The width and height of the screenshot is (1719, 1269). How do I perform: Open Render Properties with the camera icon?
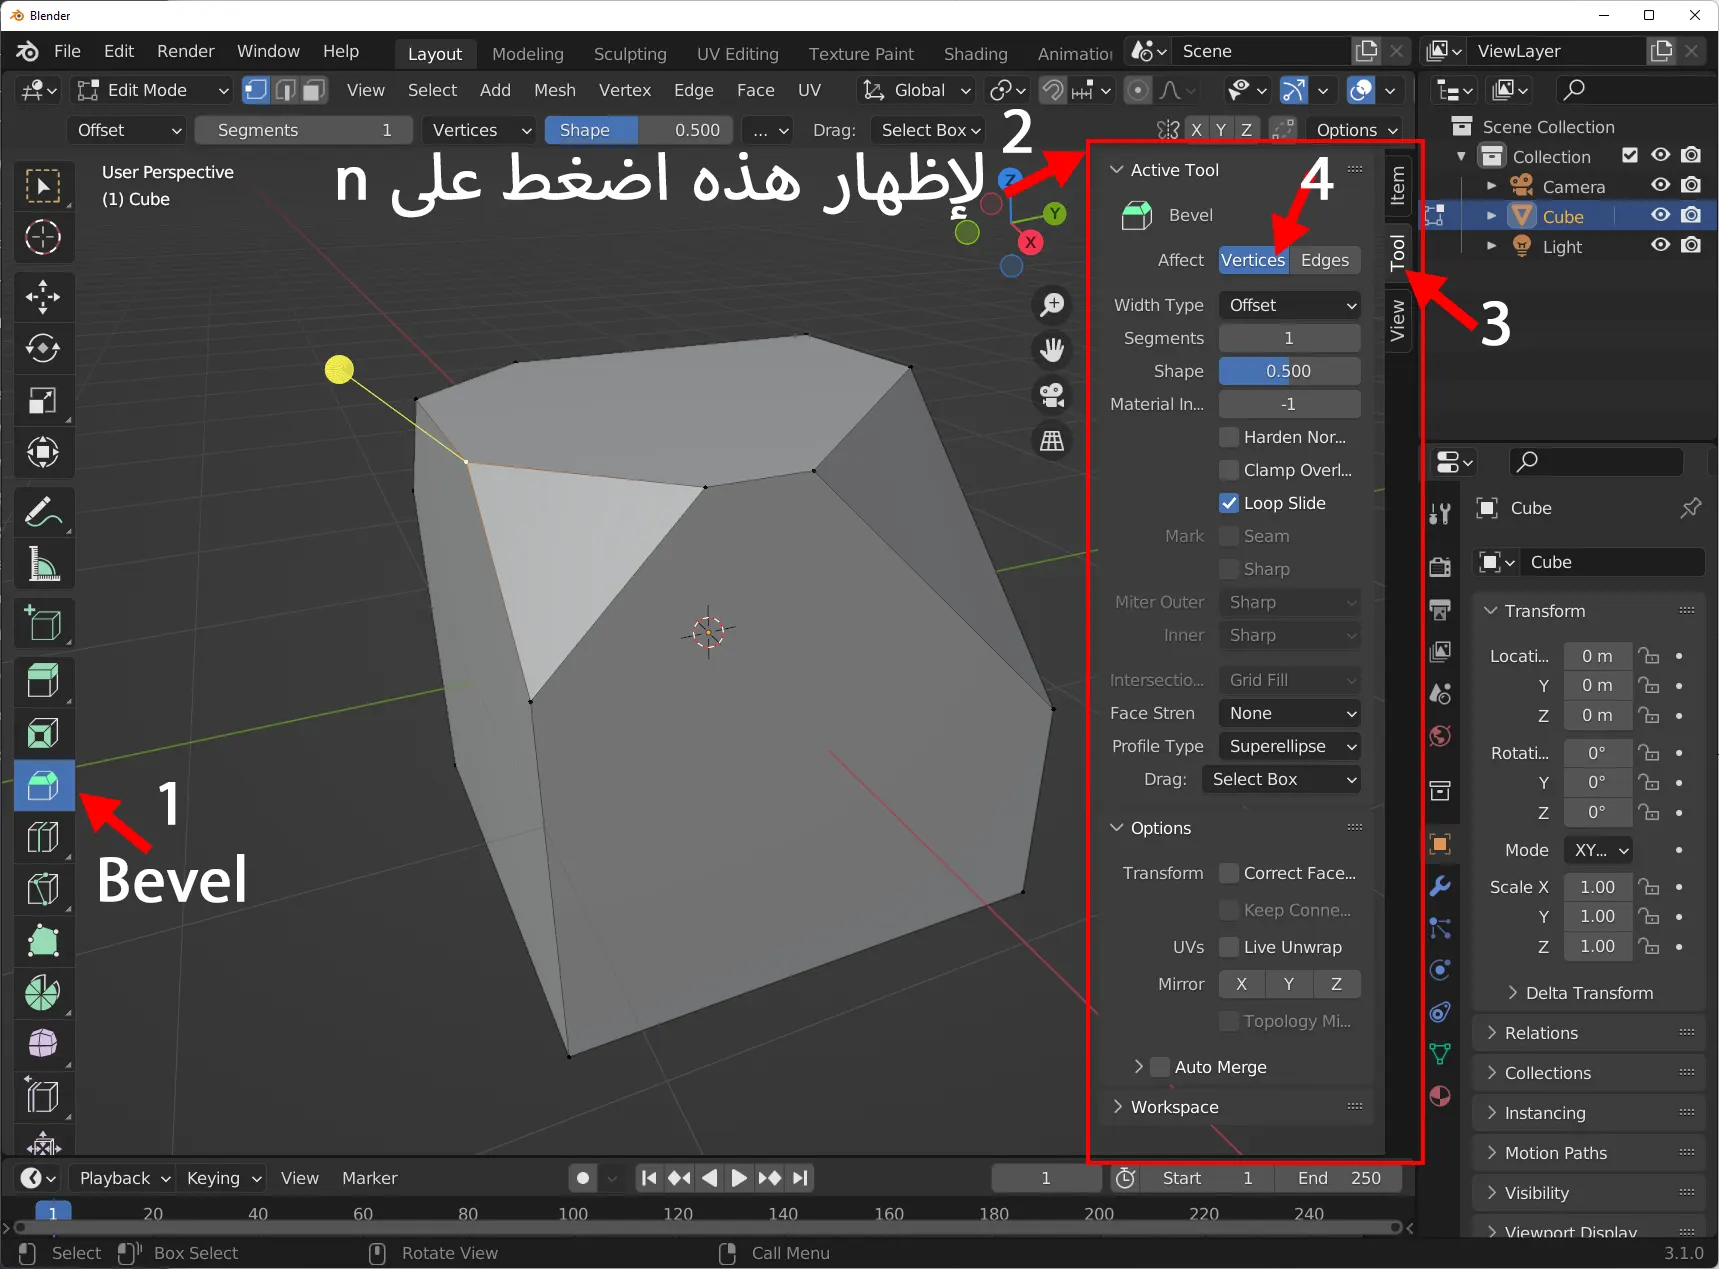point(1439,566)
